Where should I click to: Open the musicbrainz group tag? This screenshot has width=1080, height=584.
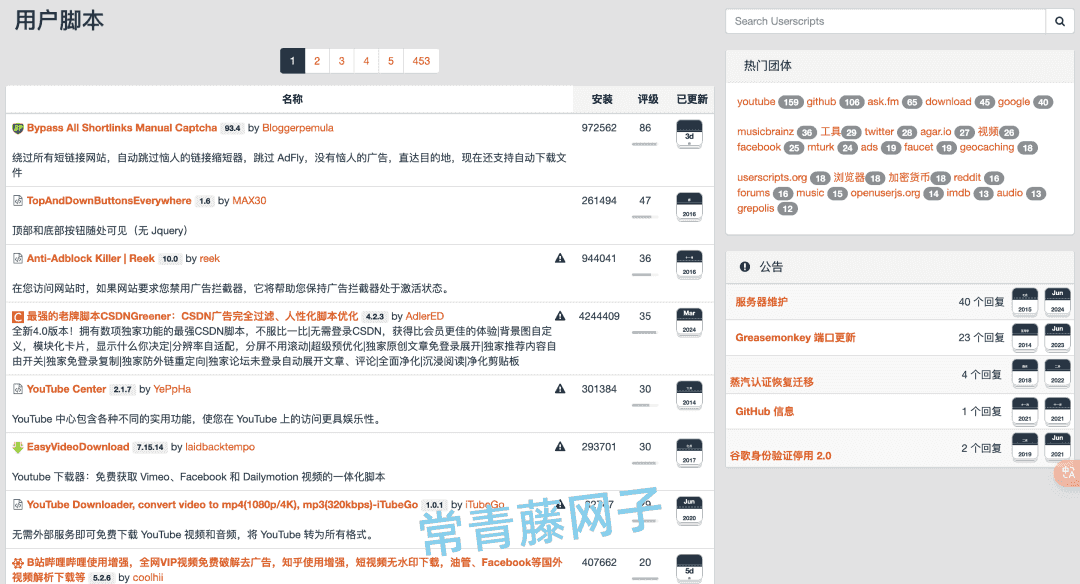click(x=765, y=132)
